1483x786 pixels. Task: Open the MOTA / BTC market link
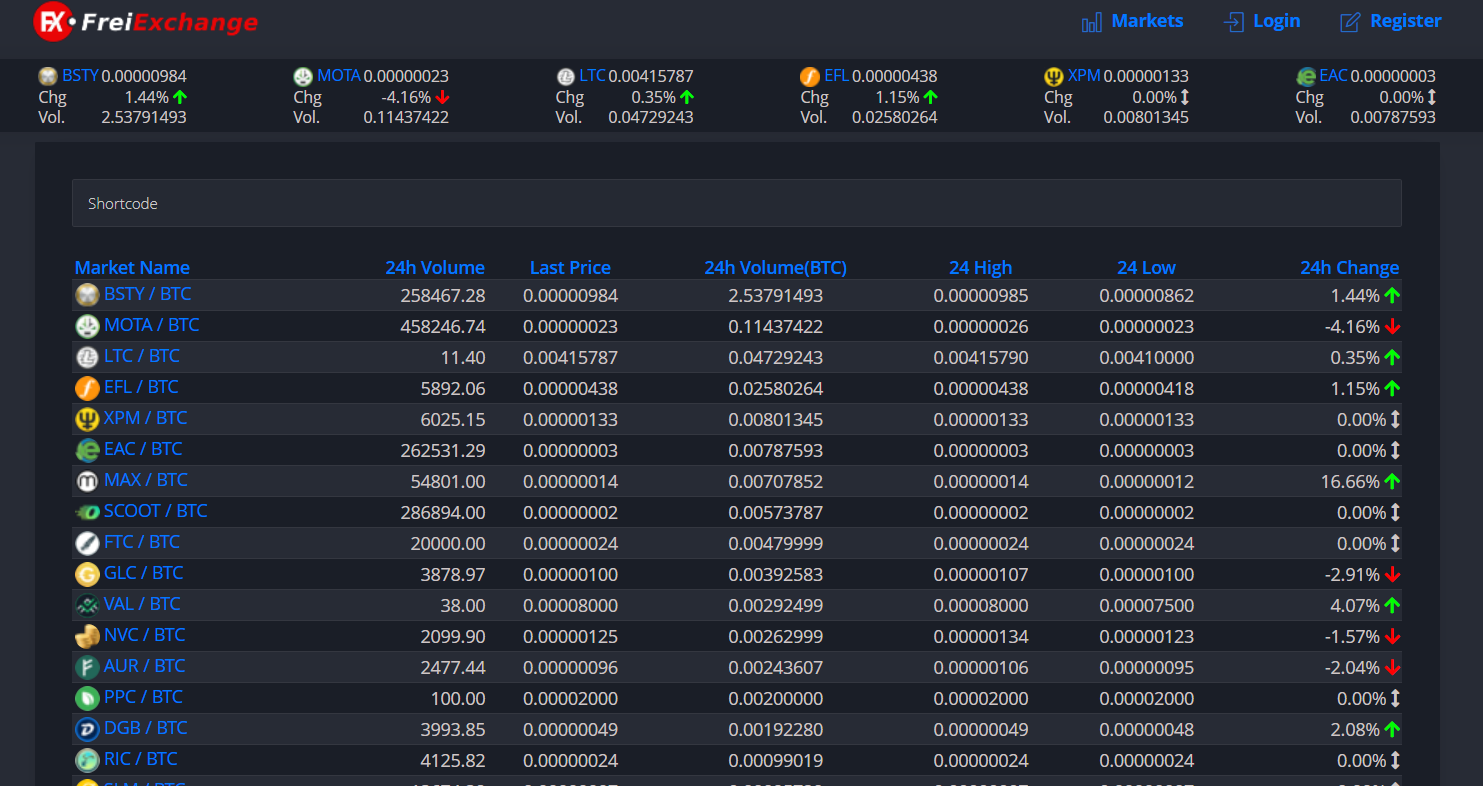[x=151, y=325]
